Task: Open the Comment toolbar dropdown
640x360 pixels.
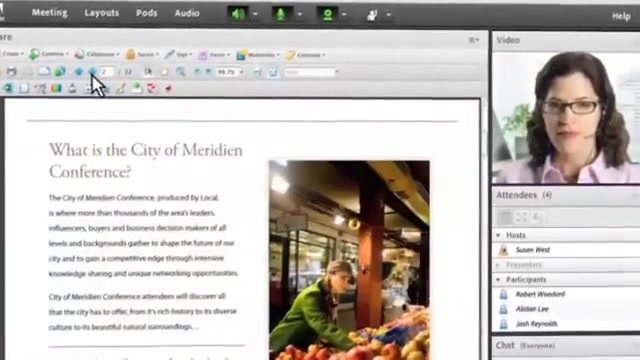Action: click(x=305, y=55)
